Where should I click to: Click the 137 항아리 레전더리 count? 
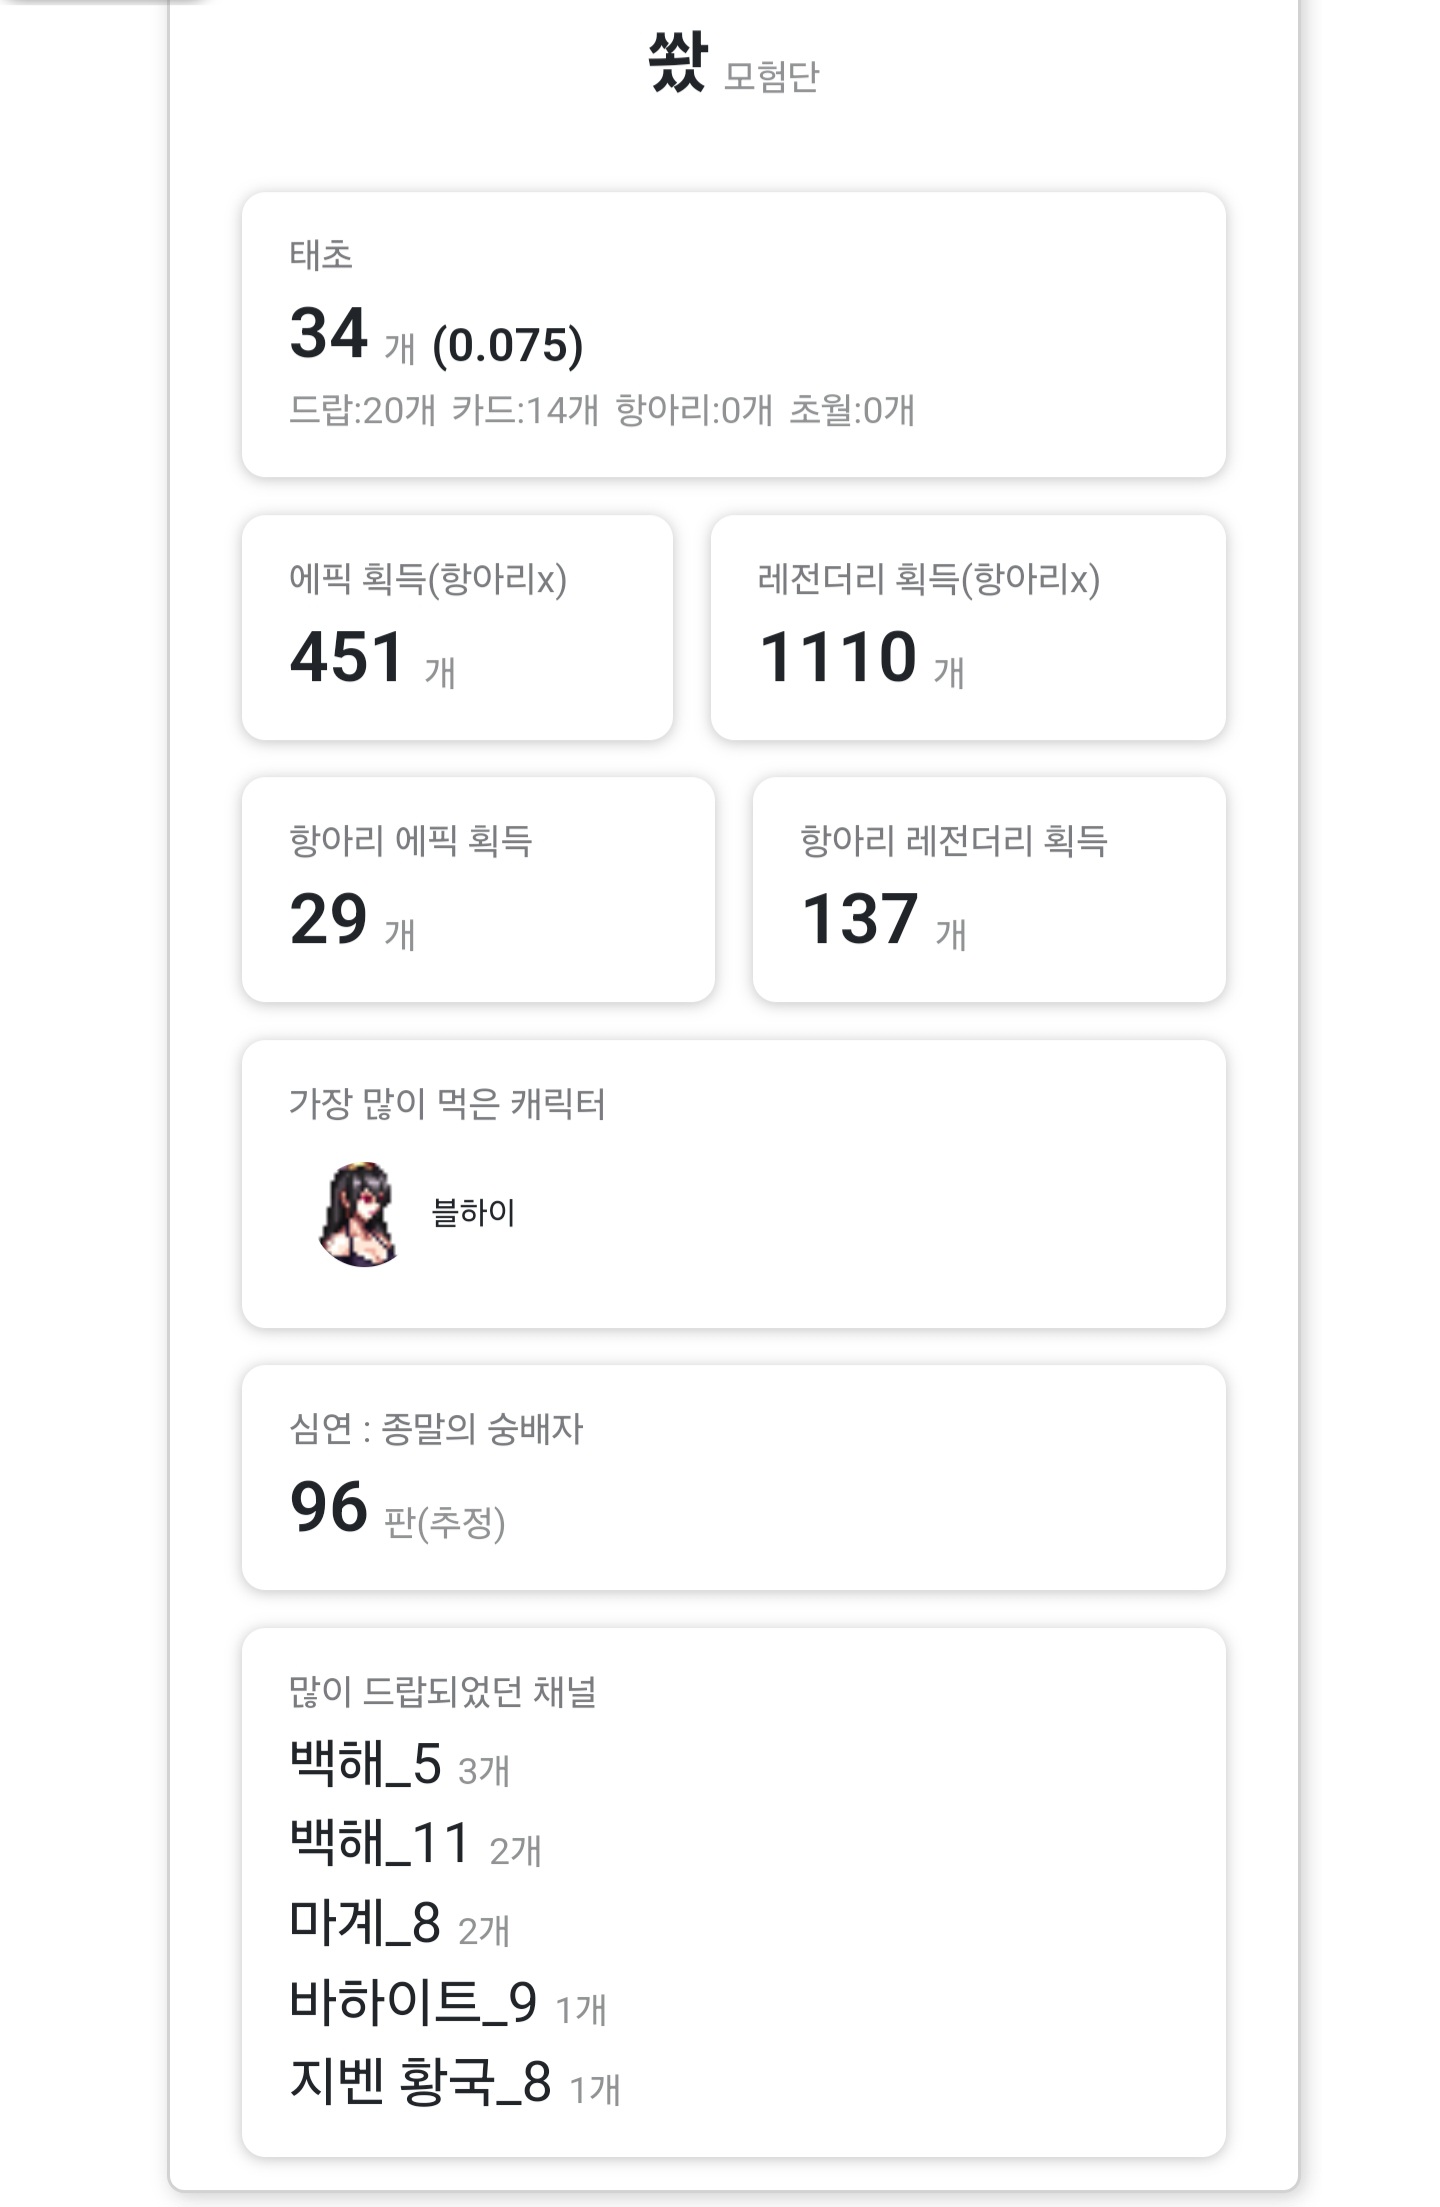[x=859, y=919]
